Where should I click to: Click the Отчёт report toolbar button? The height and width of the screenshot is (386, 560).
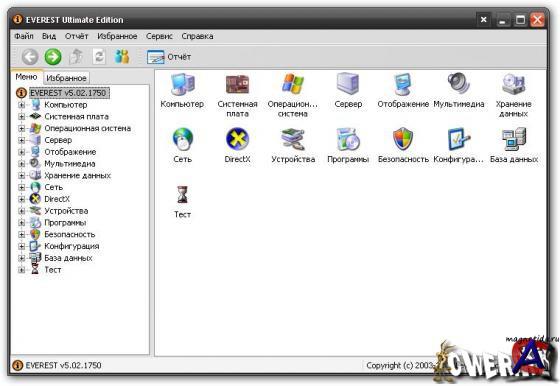click(x=169, y=57)
